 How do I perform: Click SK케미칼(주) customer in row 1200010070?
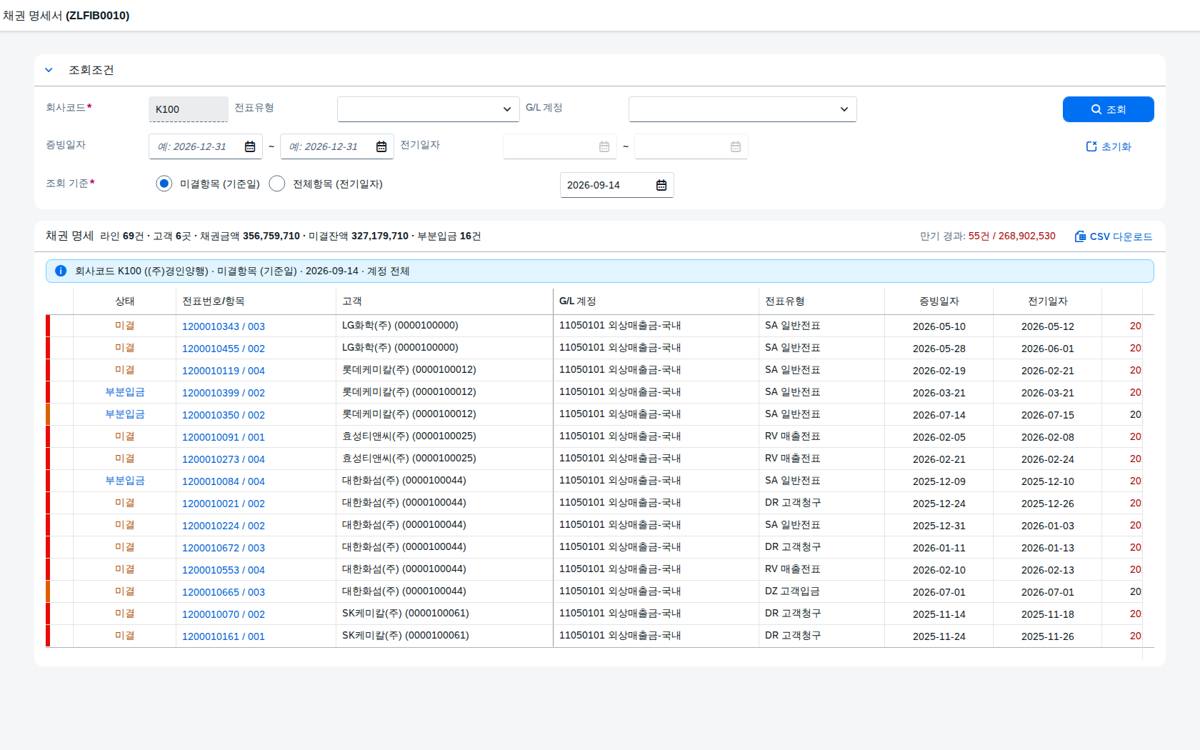point(405,613)
